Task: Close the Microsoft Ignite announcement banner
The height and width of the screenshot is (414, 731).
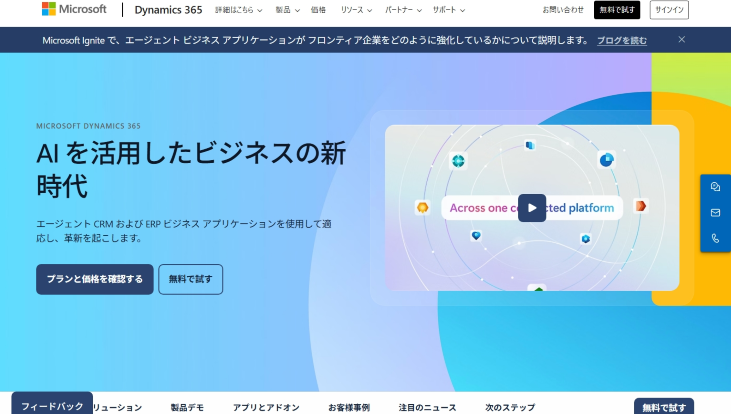Action: (x=682, y=40)
